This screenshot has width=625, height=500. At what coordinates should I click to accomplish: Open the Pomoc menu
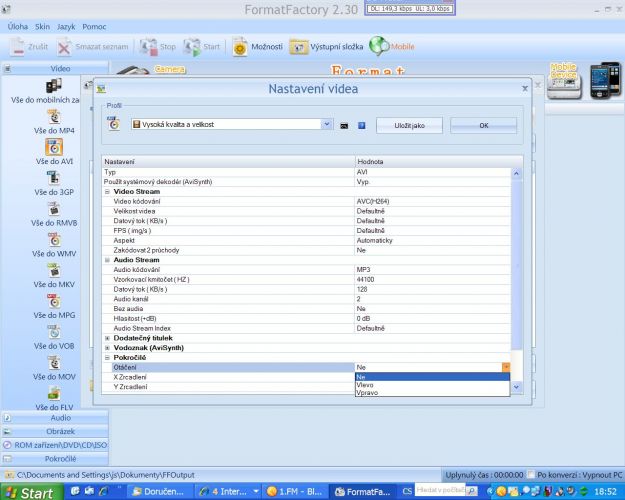(94, 27)
